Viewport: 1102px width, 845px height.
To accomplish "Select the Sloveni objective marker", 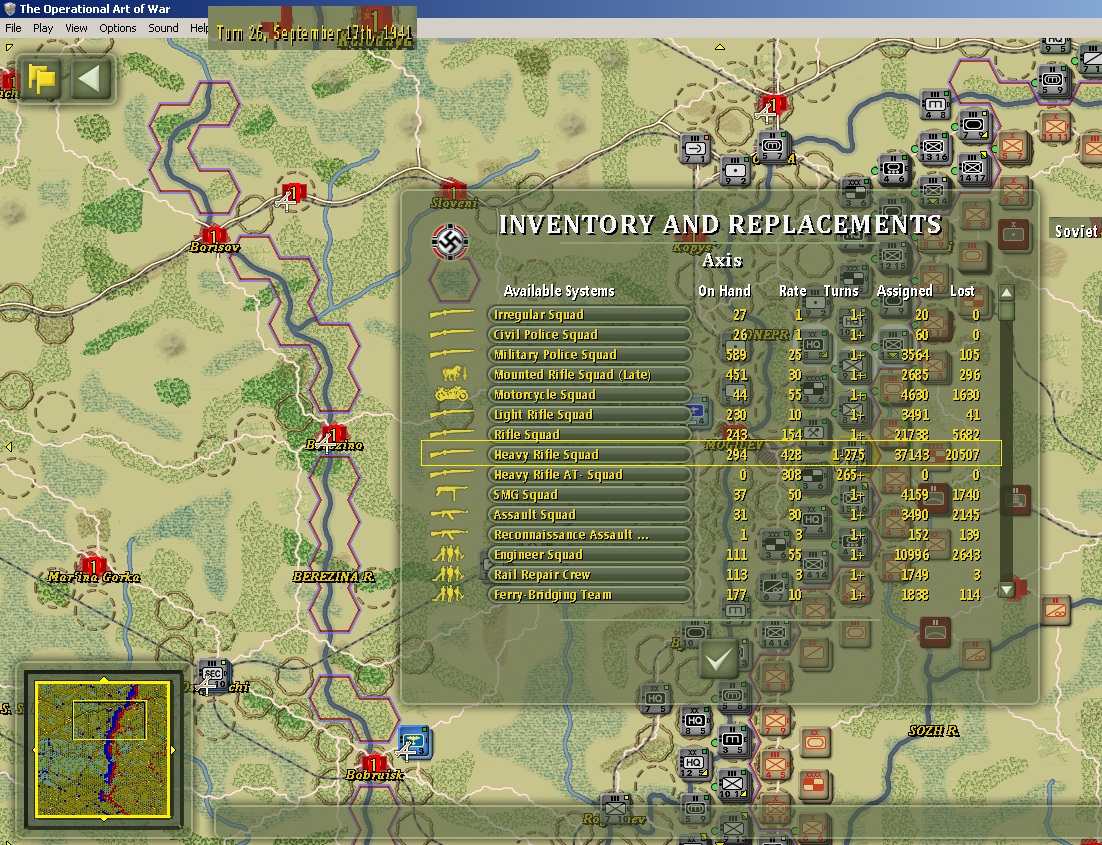I will [x=453, y=190].
